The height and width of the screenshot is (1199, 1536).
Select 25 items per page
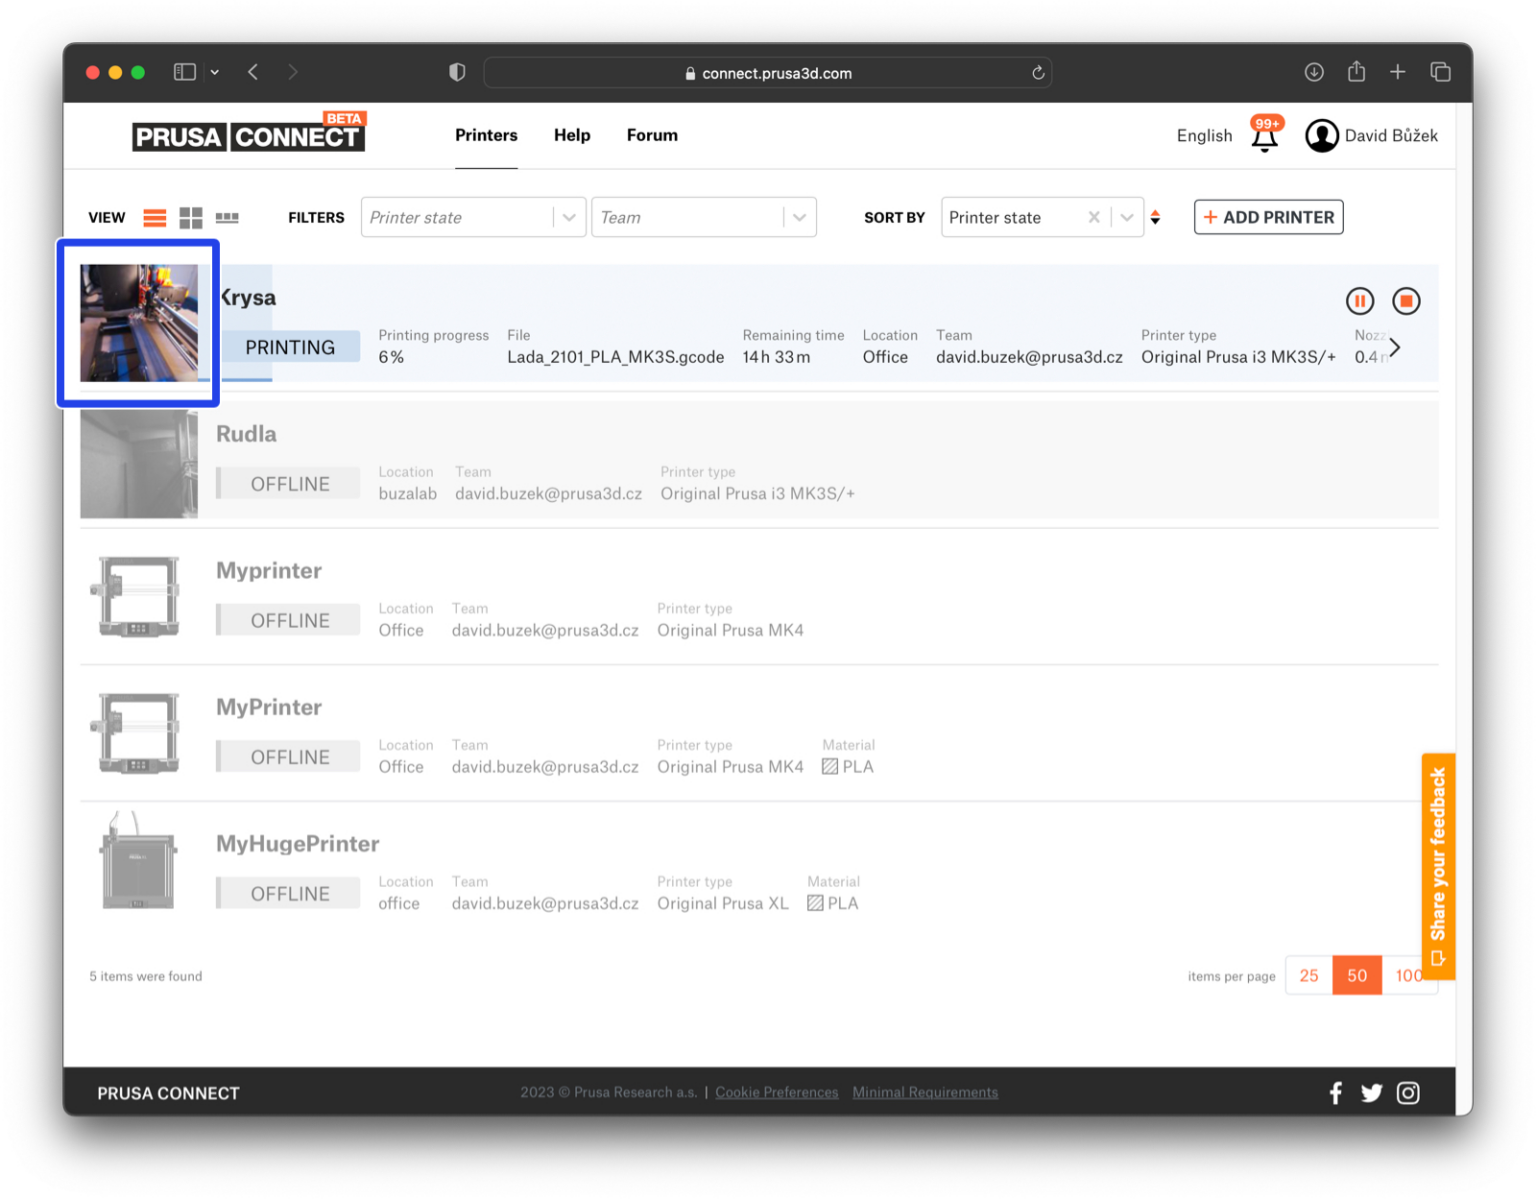[1309, 975]
